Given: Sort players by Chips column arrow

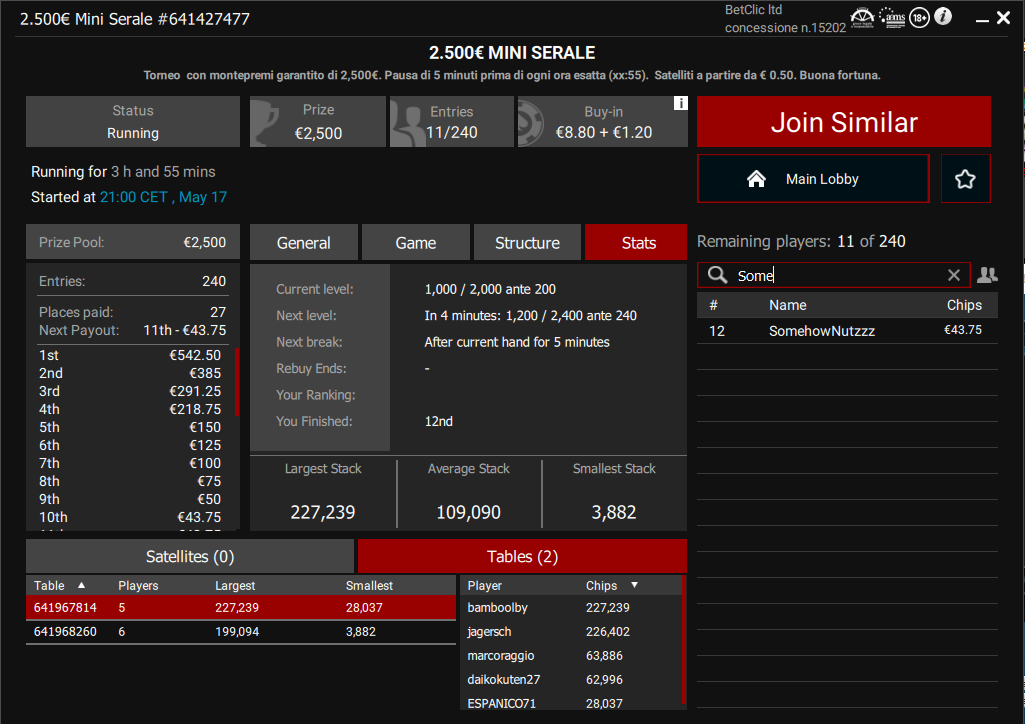Looking at the screenshot, I should tap(634, 585).
